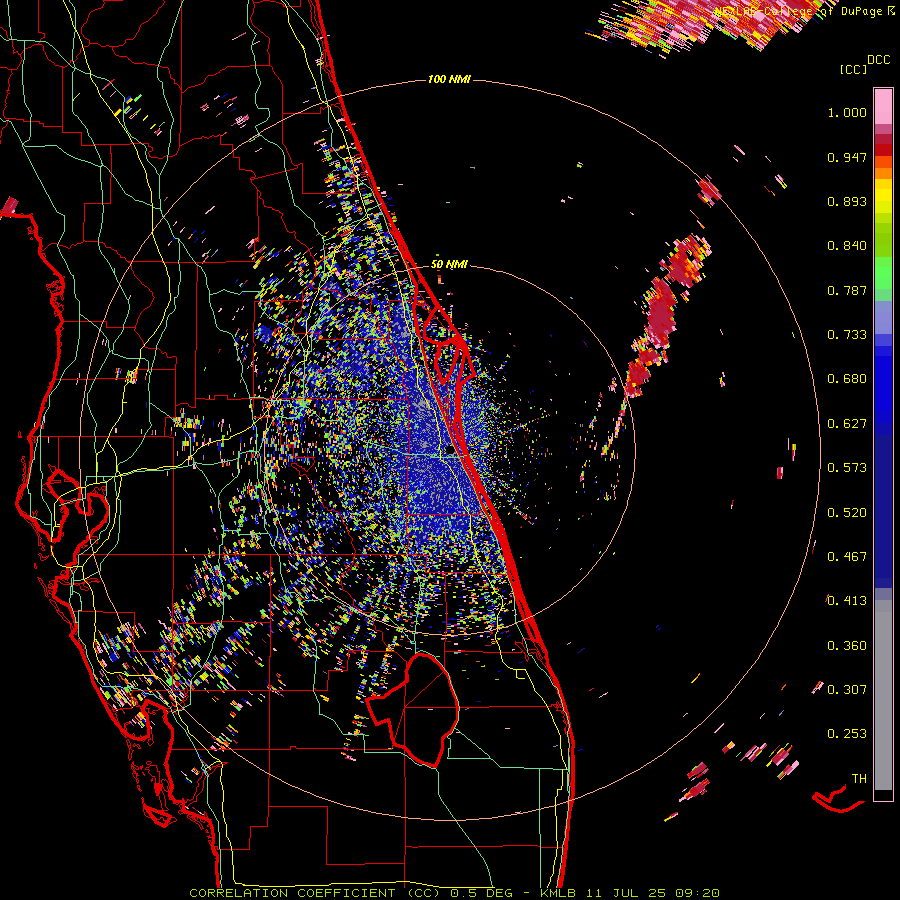Click the 0.947 value on the color scale
This screenshot has height=900, width=900.
tap(847, 157)
